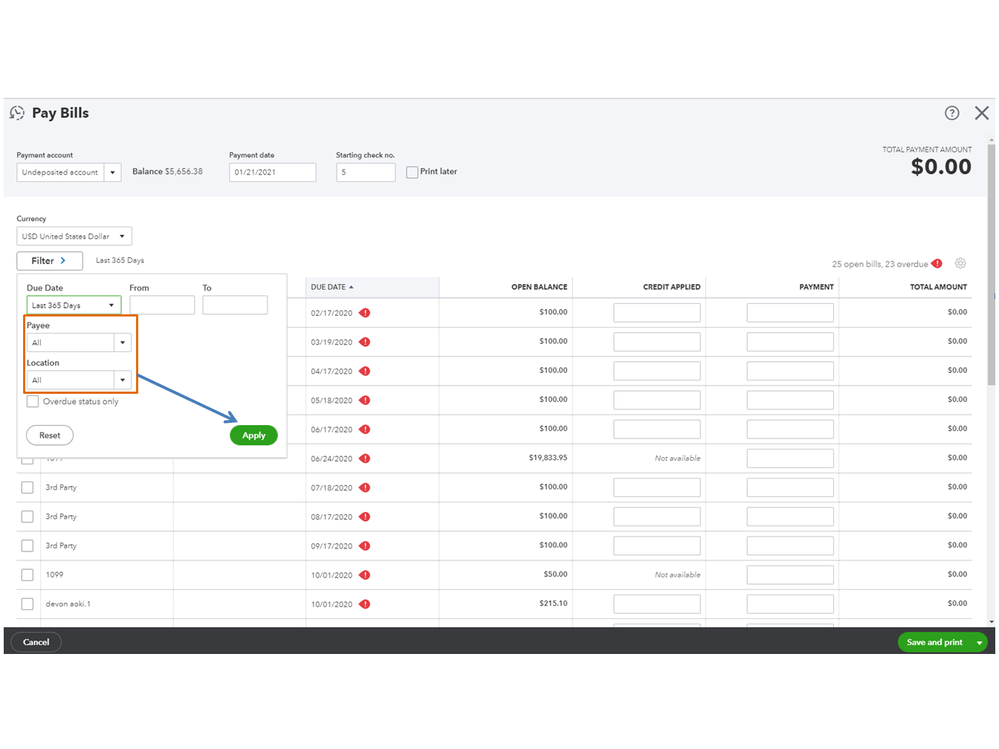Viewport: 999px width, 749px height.
Task: Click overdue icon for 06/24/2020 bill
Action: [x=364, y=459]
